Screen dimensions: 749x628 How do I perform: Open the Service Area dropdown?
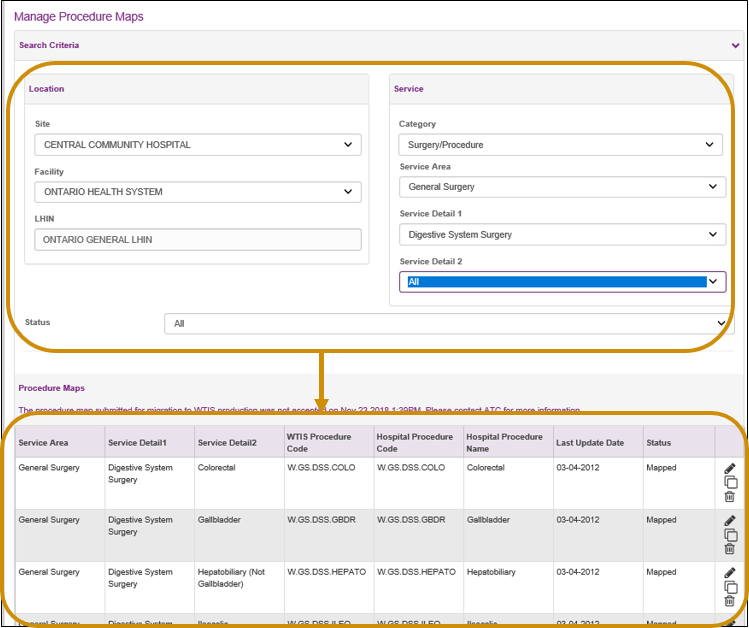click(x=563, y=187)
